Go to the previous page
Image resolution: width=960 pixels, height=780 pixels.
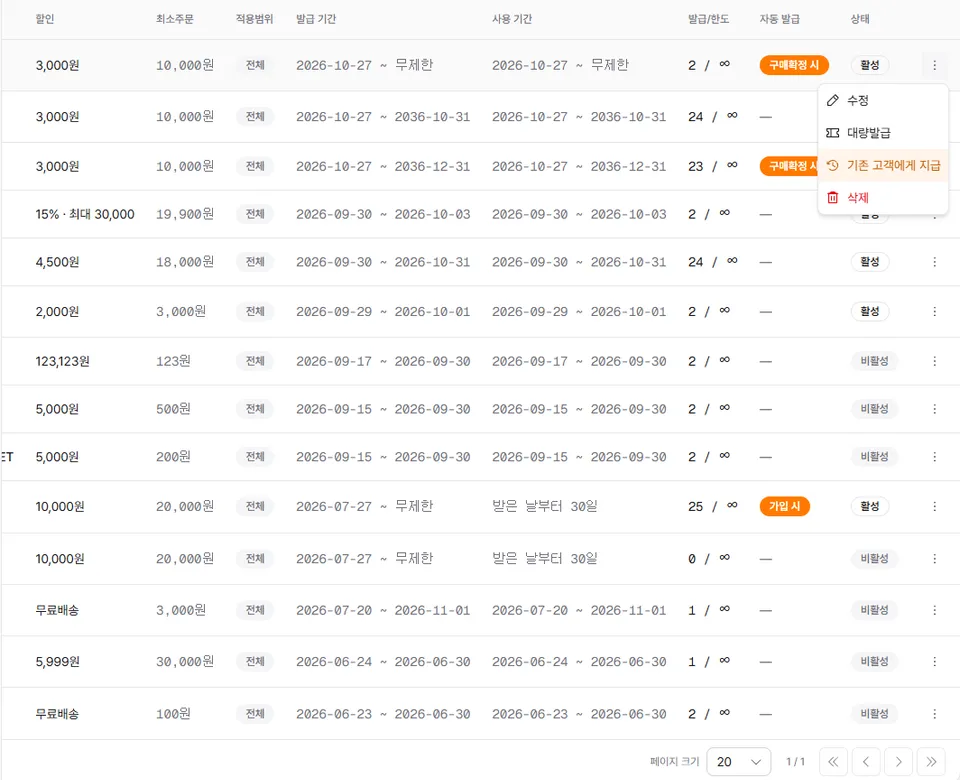pos(866,762)
